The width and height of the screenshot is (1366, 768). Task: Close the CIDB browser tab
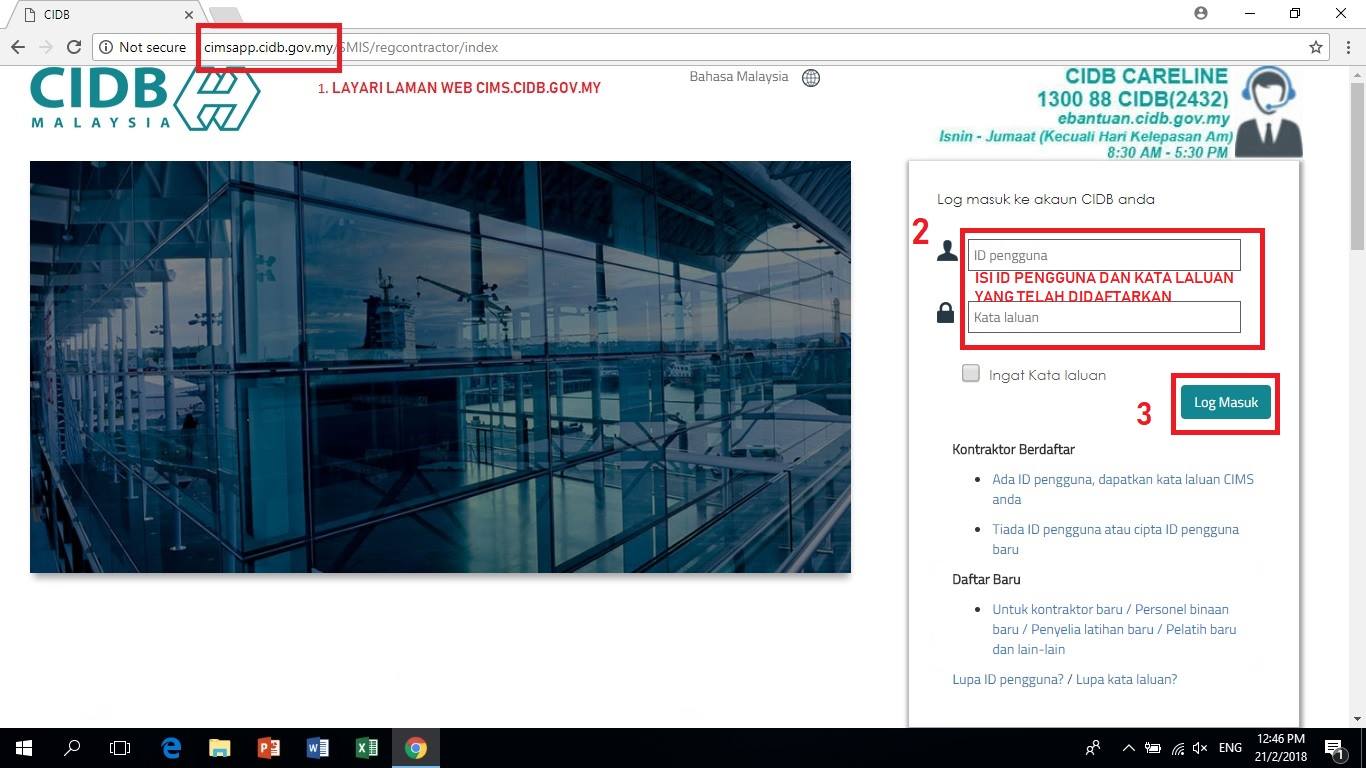pos(188,15)
